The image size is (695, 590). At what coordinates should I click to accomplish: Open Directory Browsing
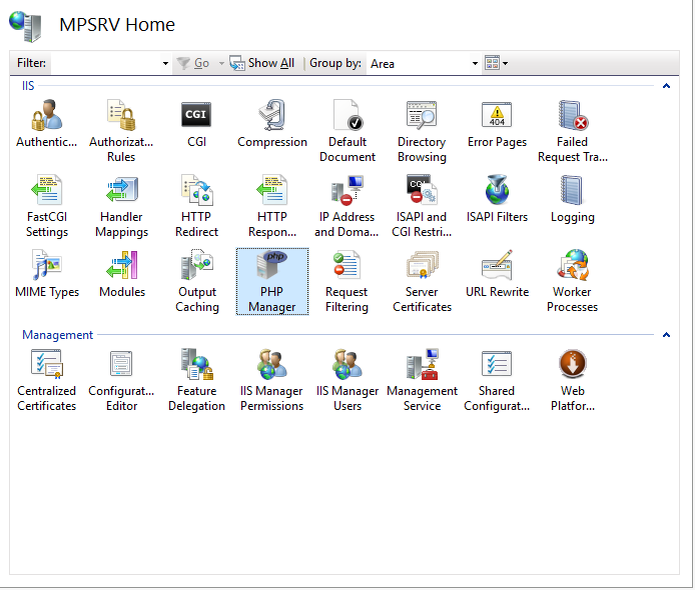pyautogui.click(x=422, y=131)
